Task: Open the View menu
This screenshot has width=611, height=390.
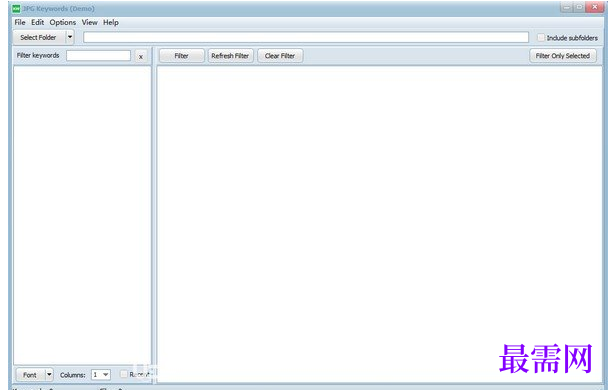Action: click(90, 23)
